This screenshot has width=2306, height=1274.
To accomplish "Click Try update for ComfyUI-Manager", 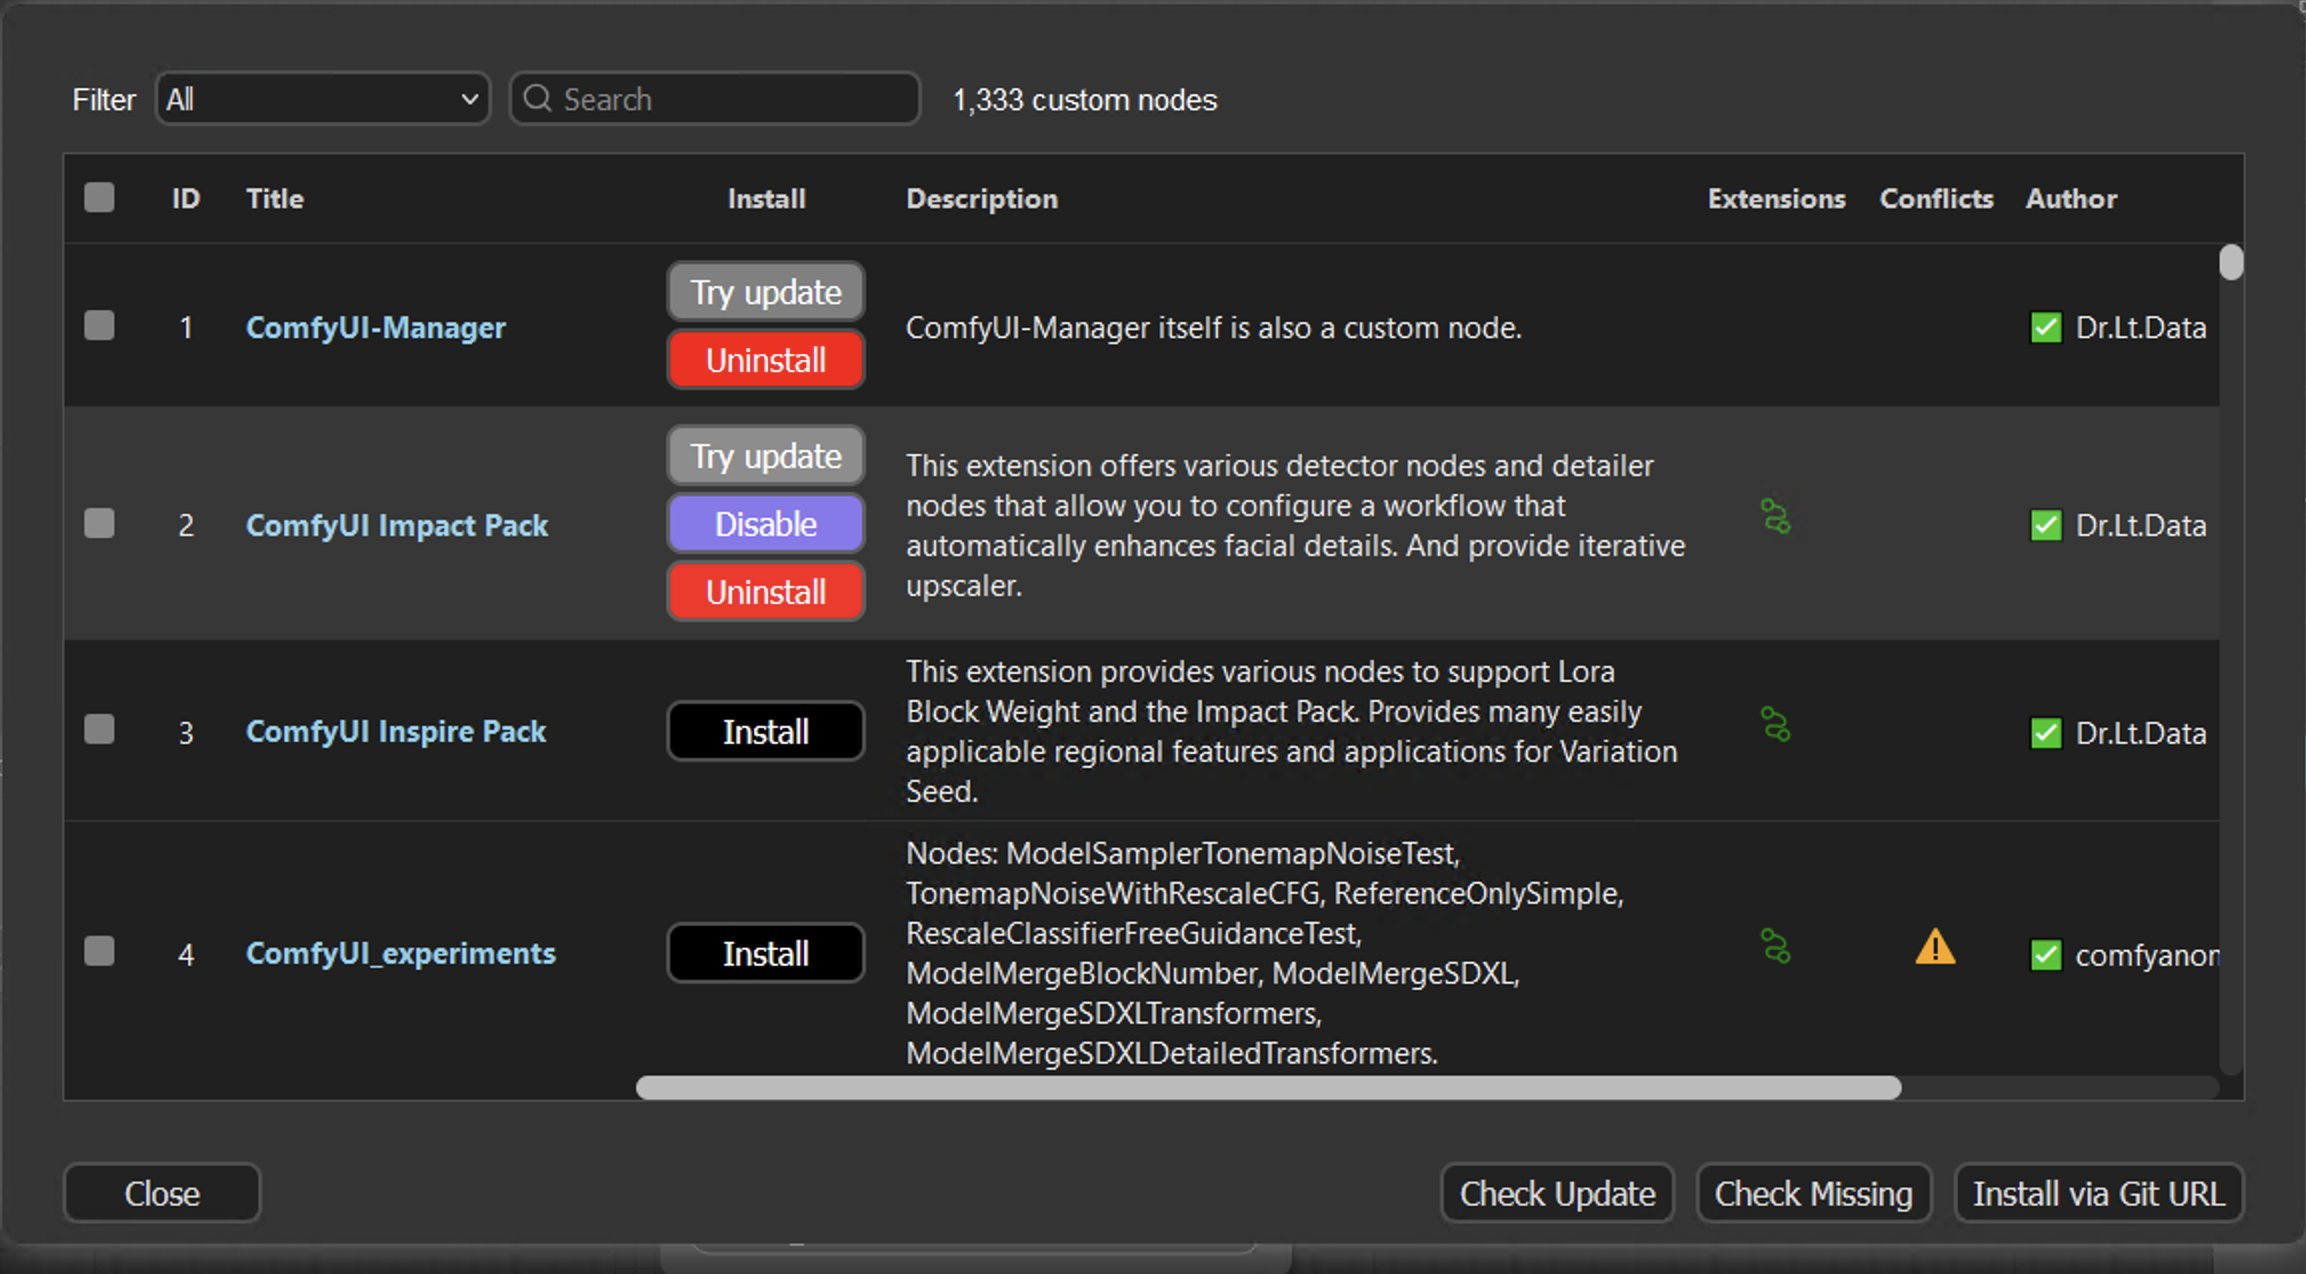I will coord(766,292).
